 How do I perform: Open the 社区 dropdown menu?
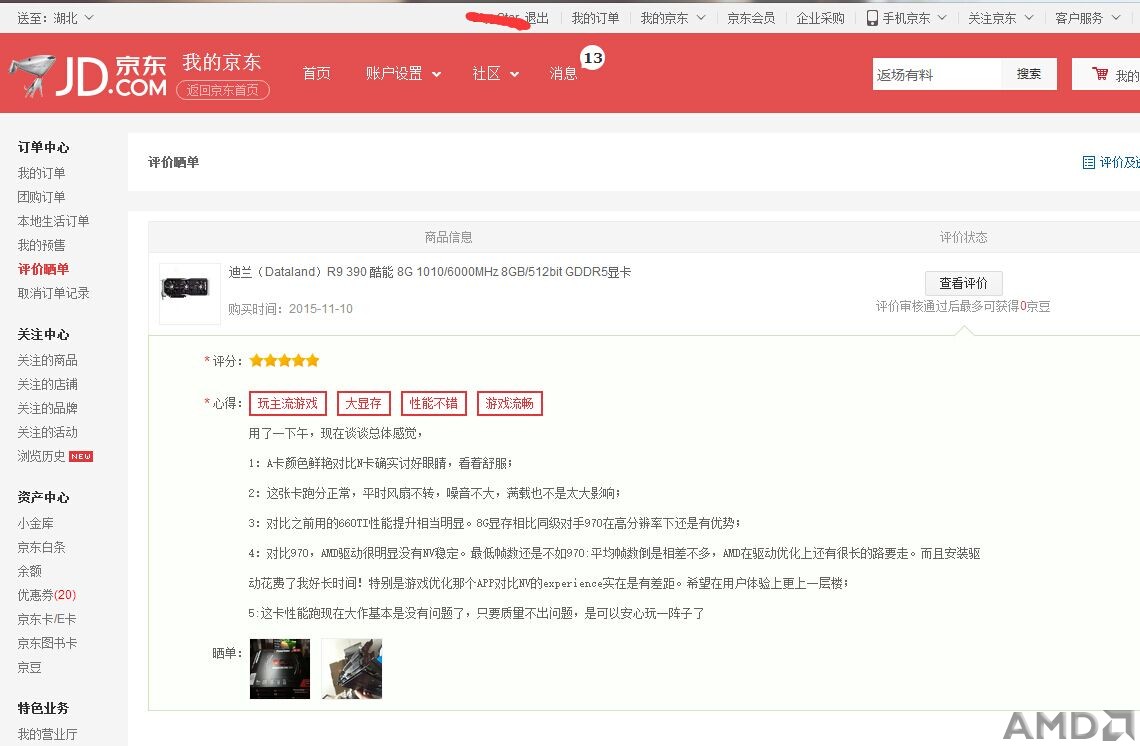(495, 73)
